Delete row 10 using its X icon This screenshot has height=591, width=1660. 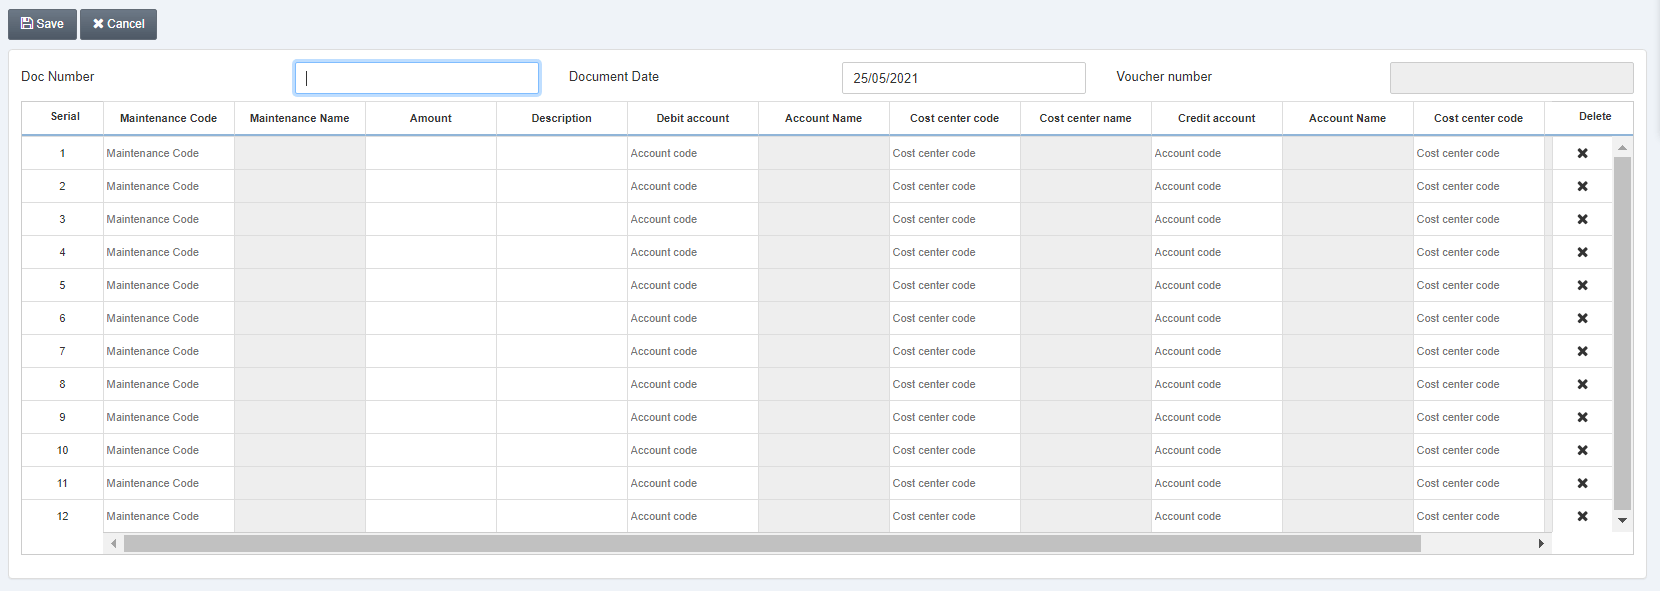click(1582, 450)
